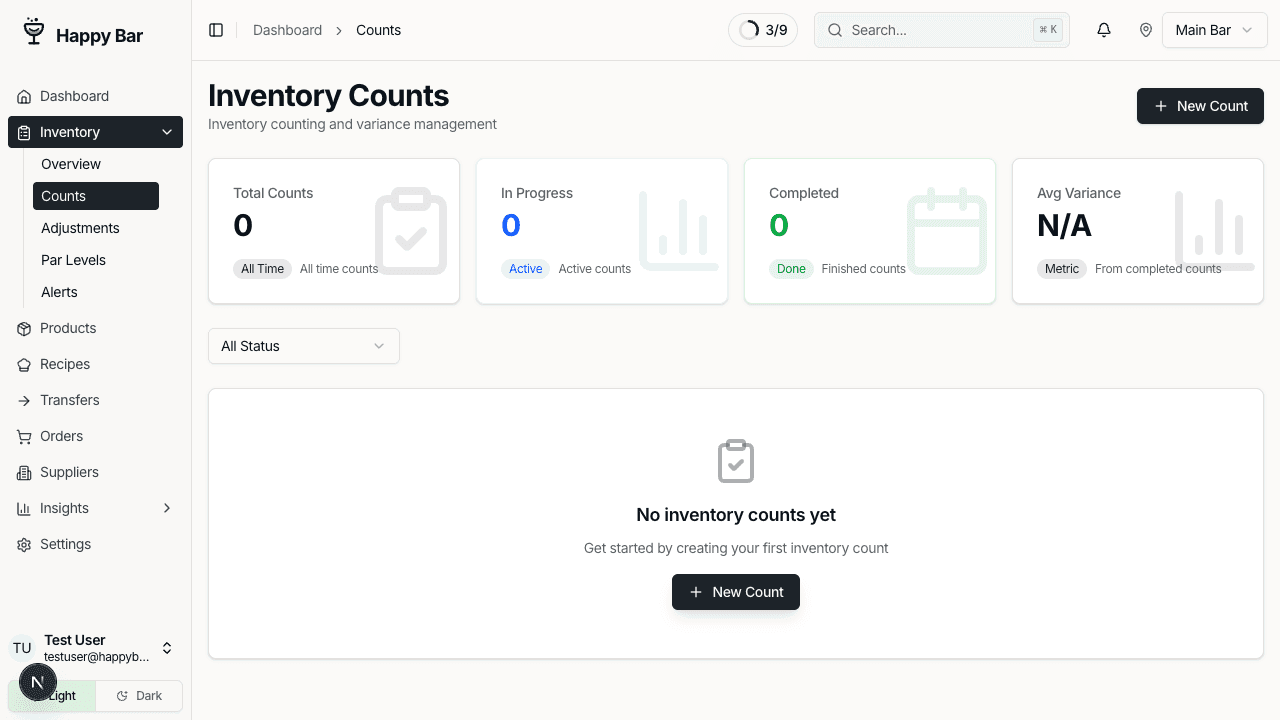Click the Happy Bar logo icon
Screen dimensions: 1280x720
(33, 30)
